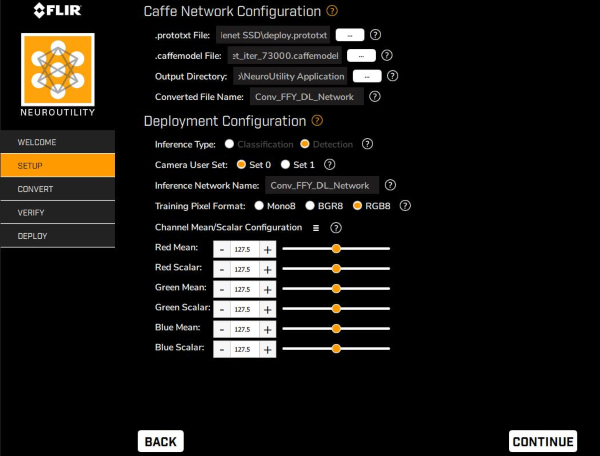This screenshot has height=456, width=600.
Task: Increase Red Mean with plus button
Action: point(267,249)
